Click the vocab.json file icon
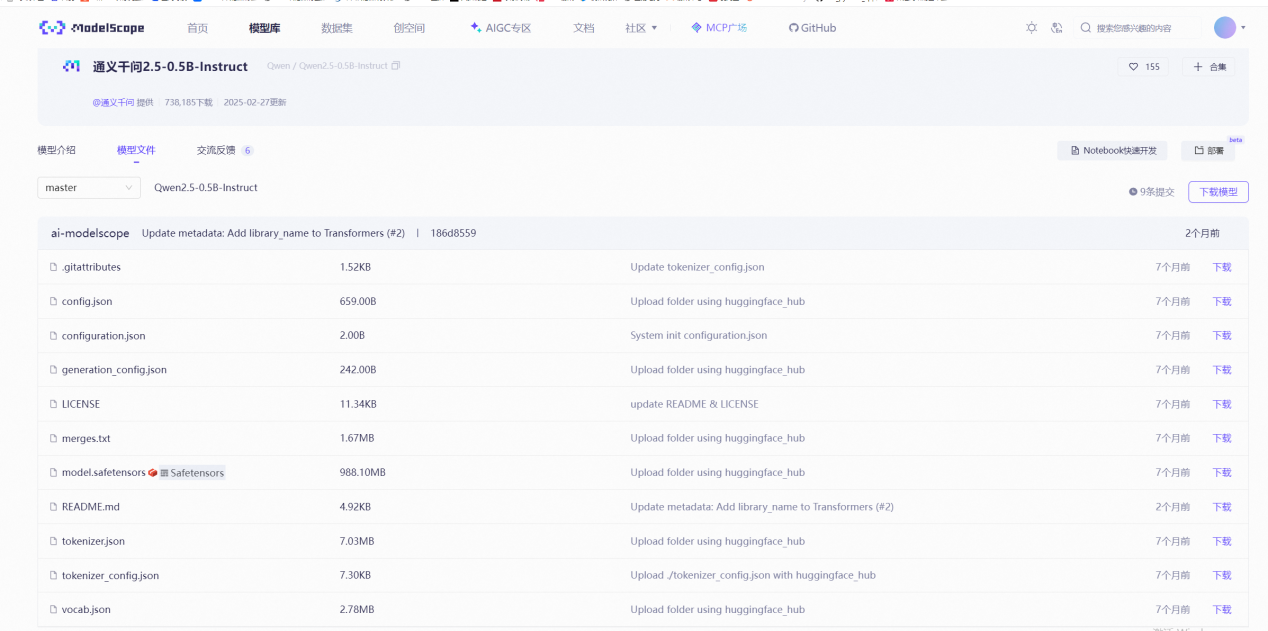 click(54, 609)
